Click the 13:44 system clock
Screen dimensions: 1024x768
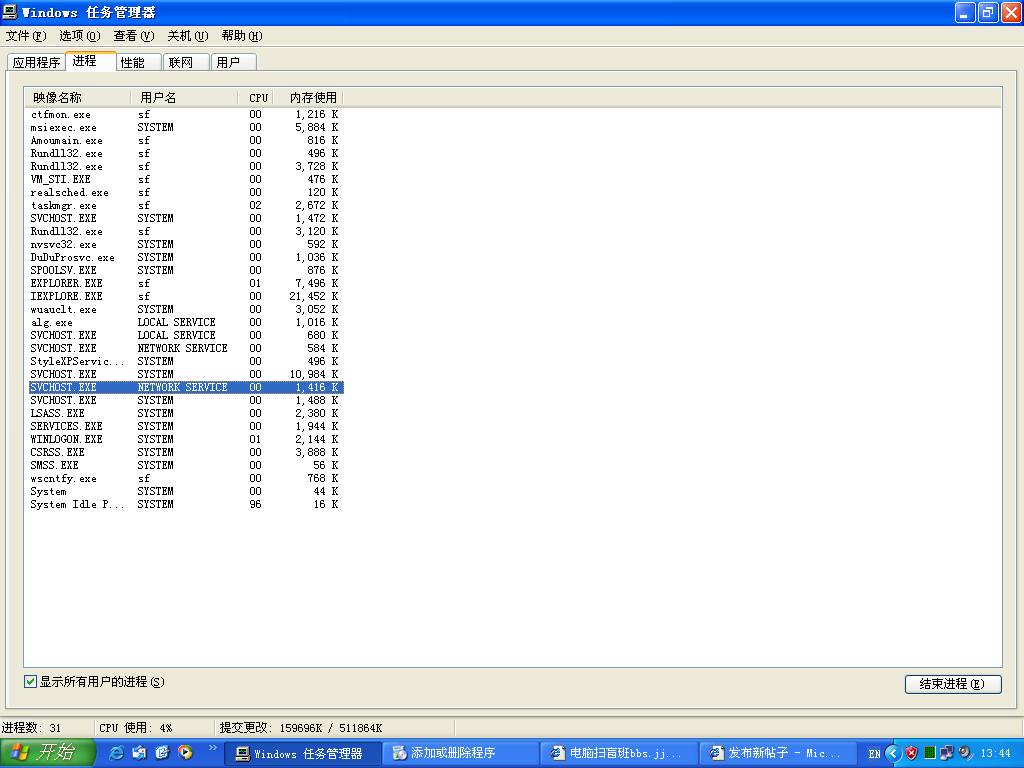(x=995, y=754)
